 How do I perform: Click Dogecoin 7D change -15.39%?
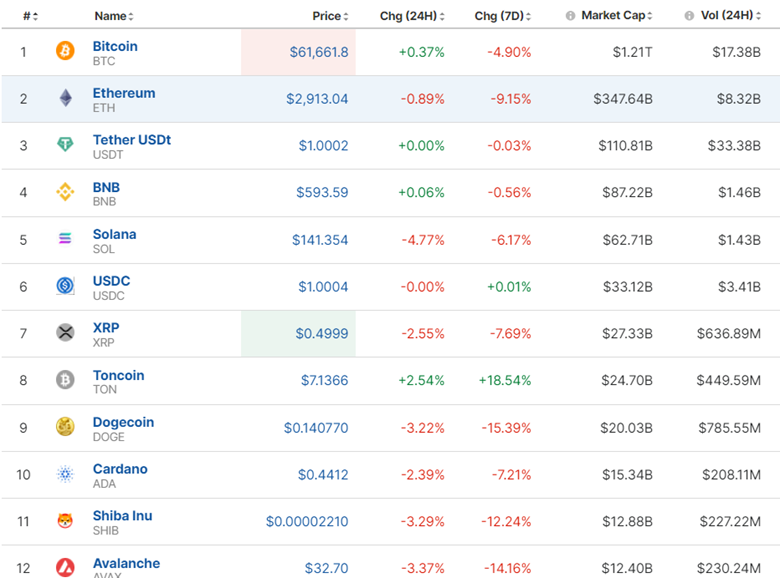(506, 428)
